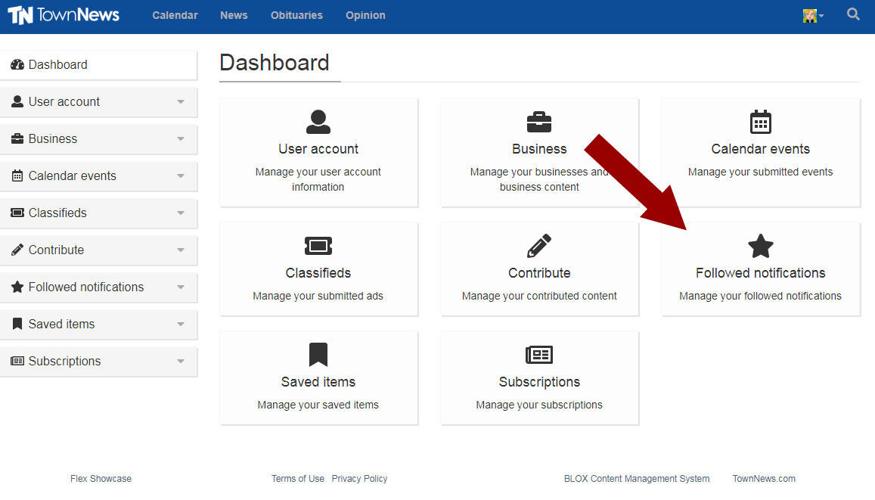Open the Followed notifications card title
This screenshot has width=875, height=500.
(760, 273)
